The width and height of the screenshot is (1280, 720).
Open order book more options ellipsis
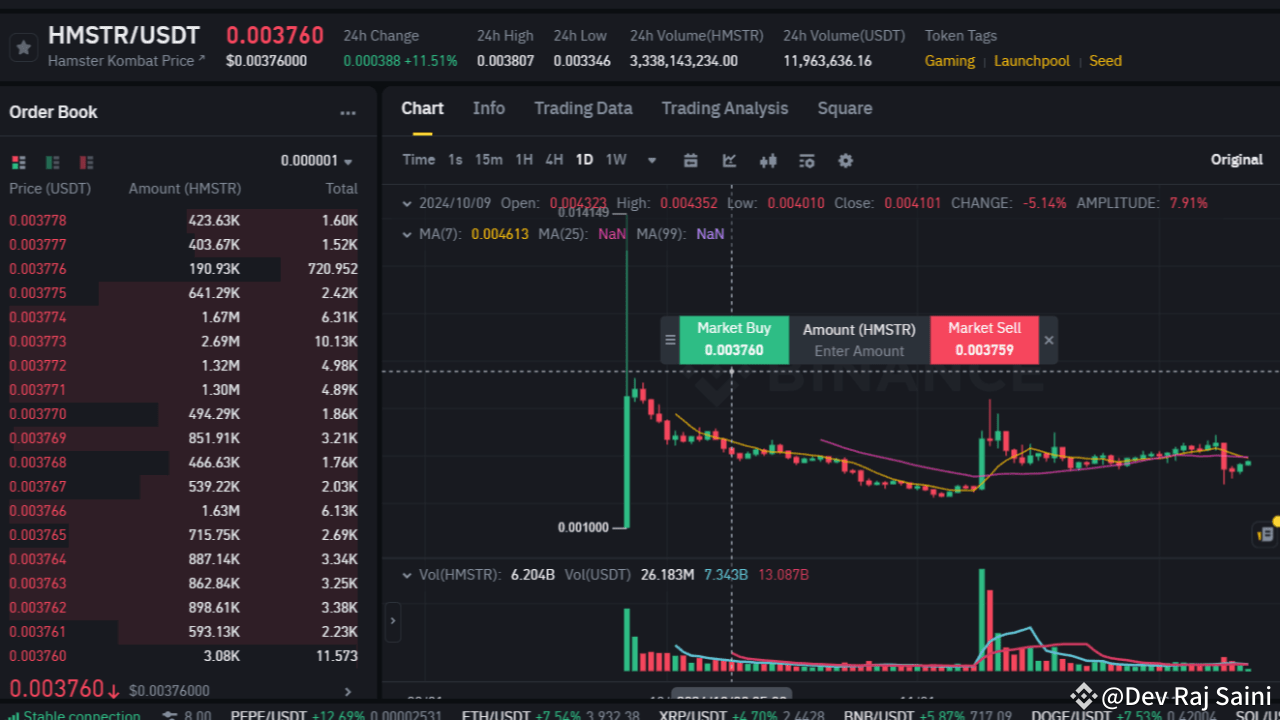[x=348, y=113]
